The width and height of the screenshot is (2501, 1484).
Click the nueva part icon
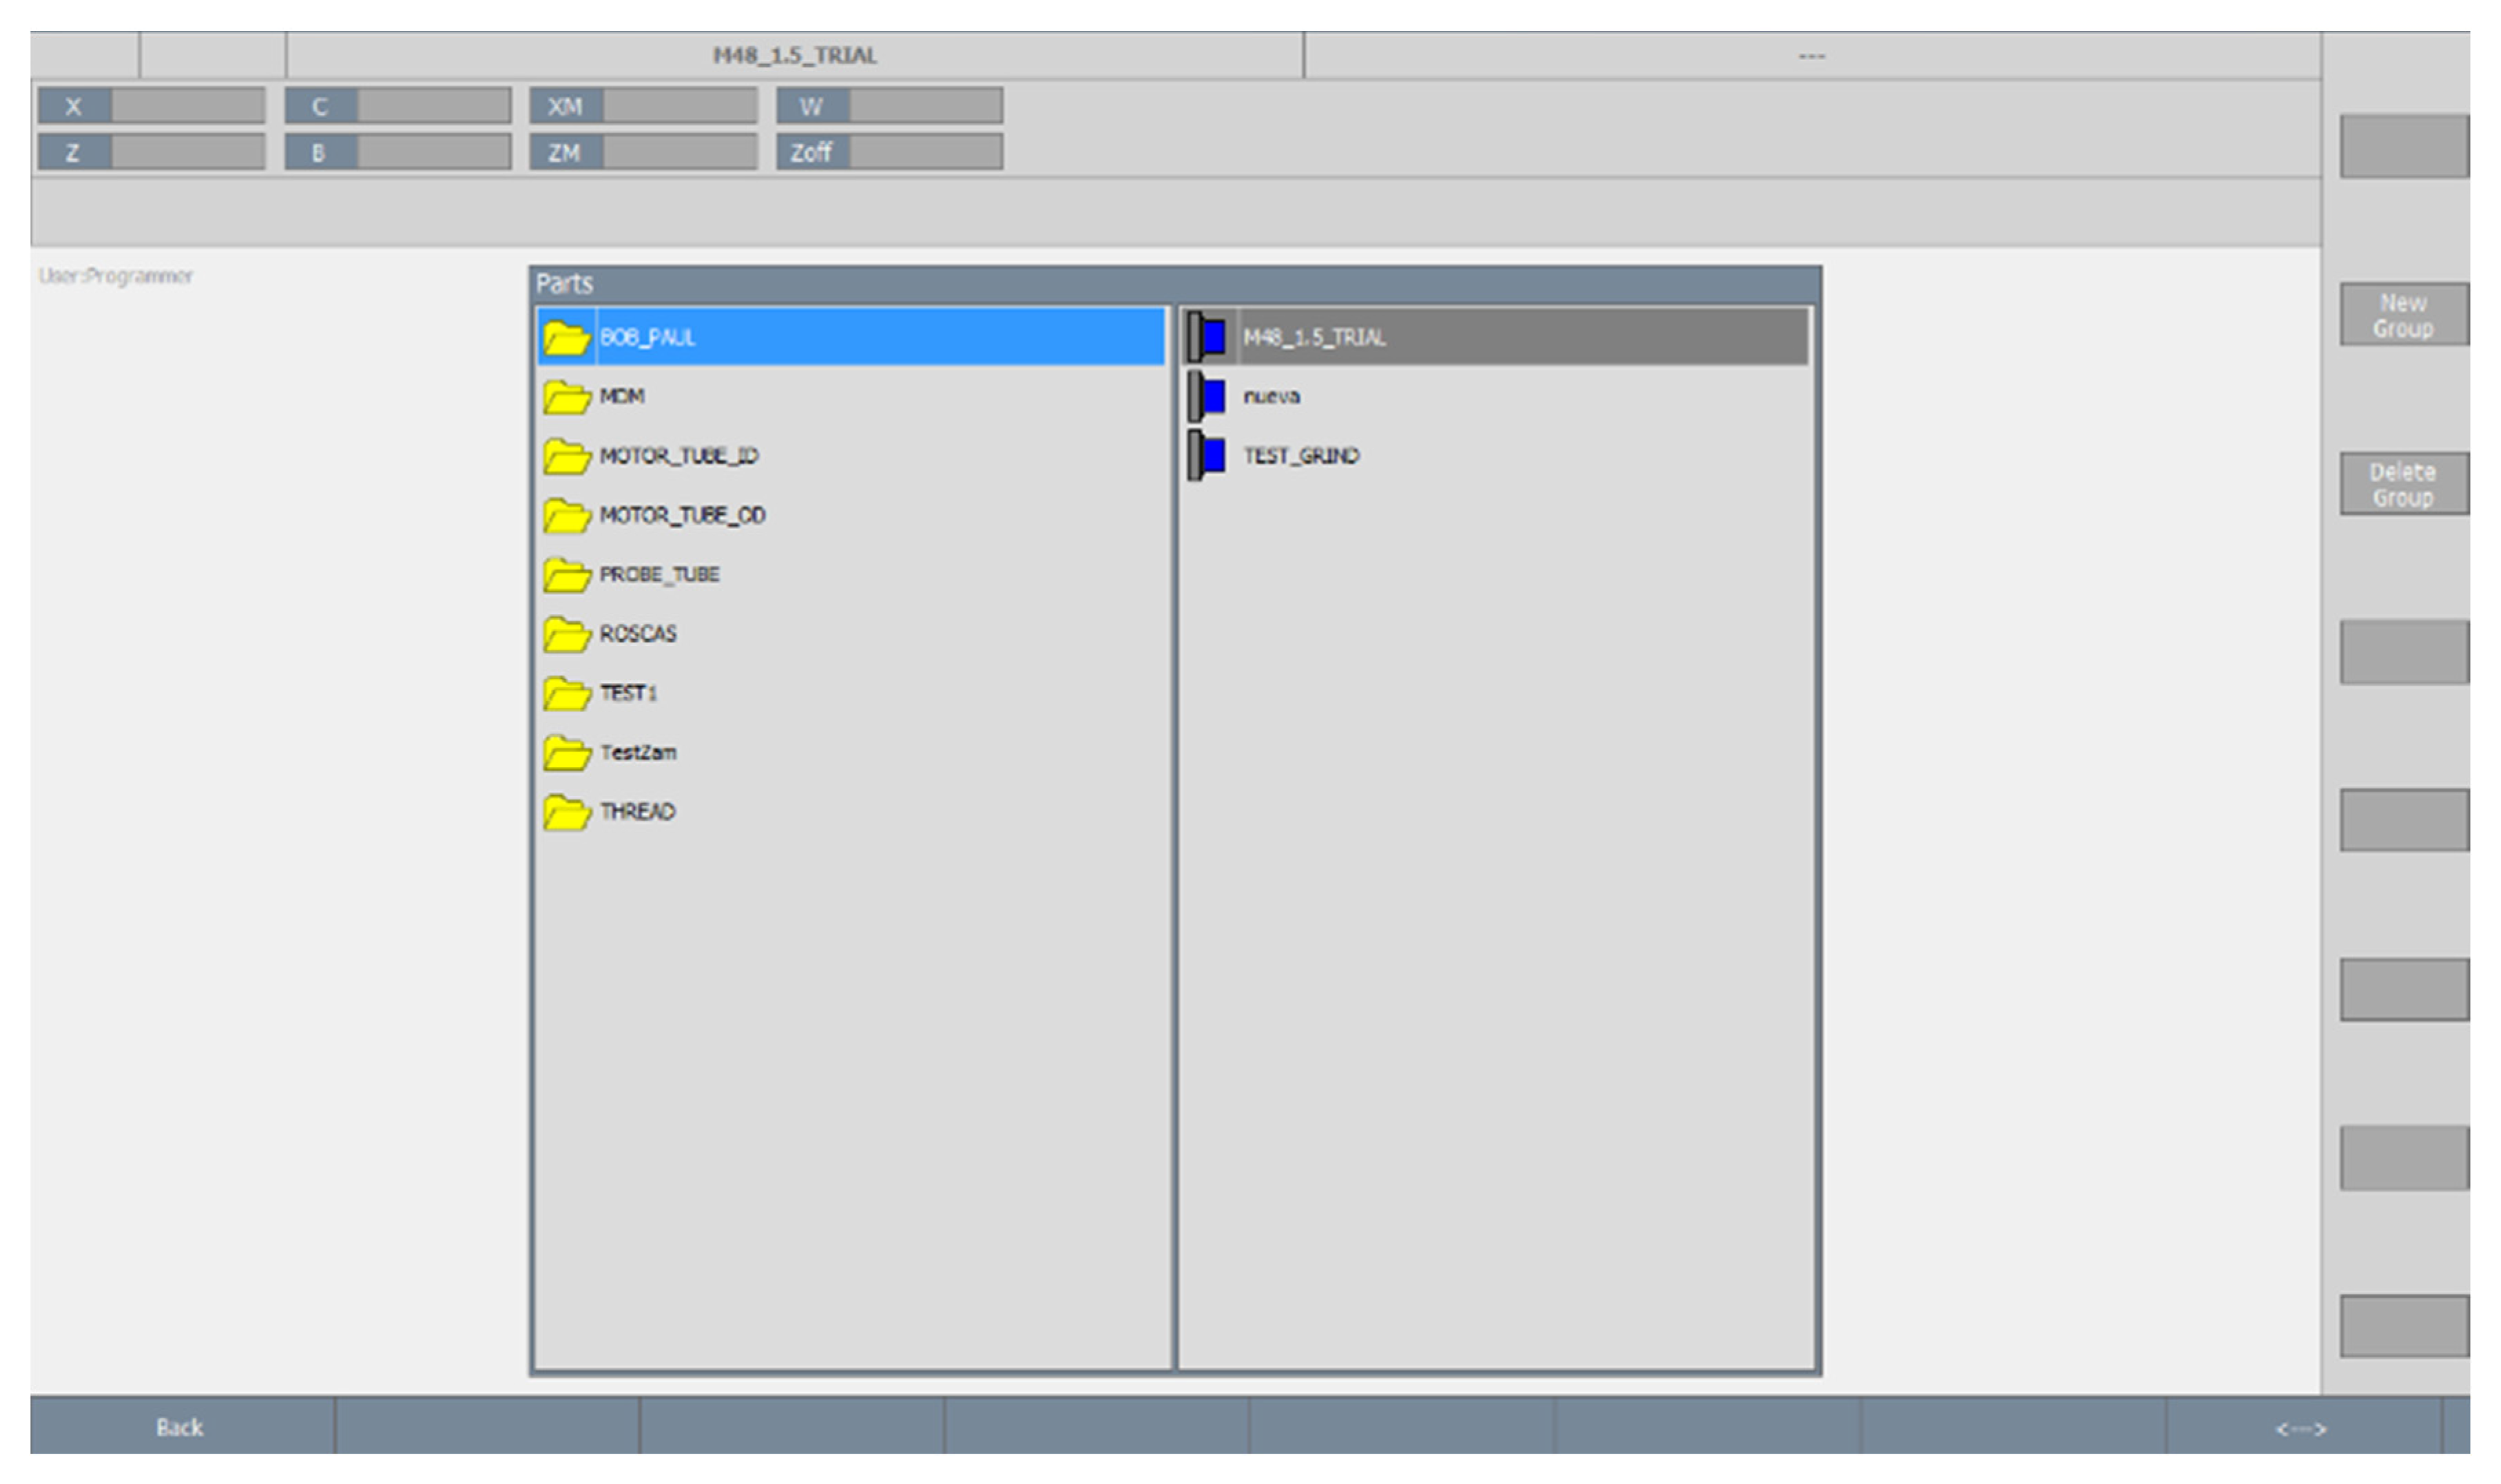click(x=1208, y=396)
